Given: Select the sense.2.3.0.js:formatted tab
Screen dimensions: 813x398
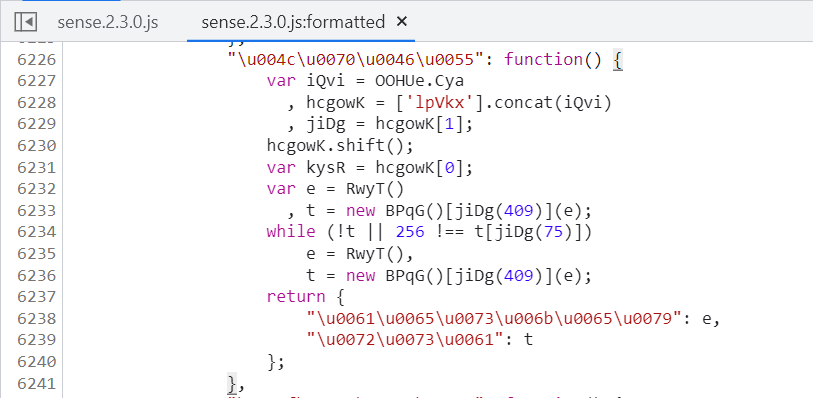Looking at the screenshot, I should [x=293, y=22].
